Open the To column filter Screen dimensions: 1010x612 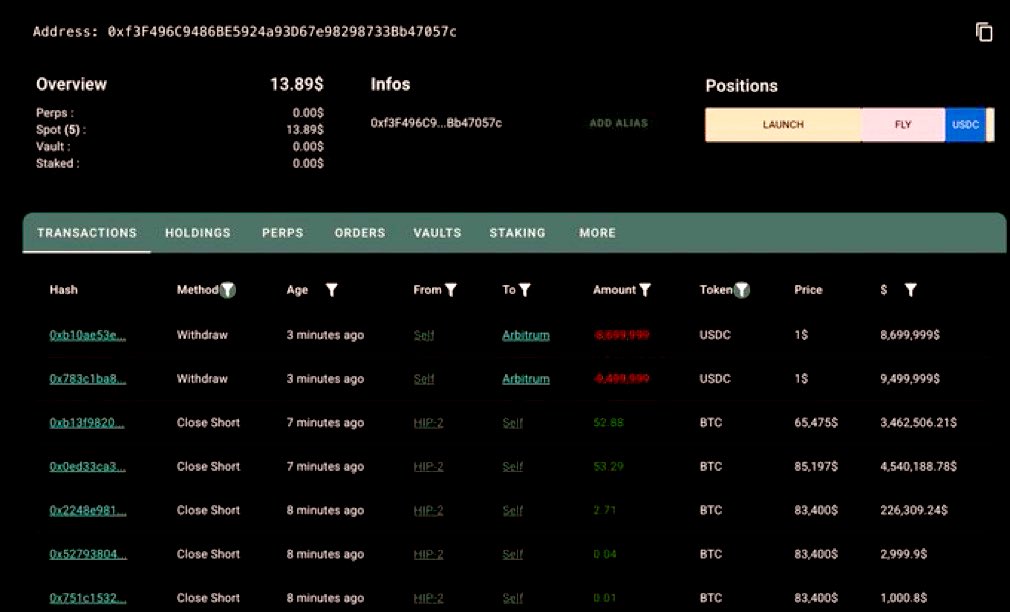pyautogui.click(x=525, y=290)
